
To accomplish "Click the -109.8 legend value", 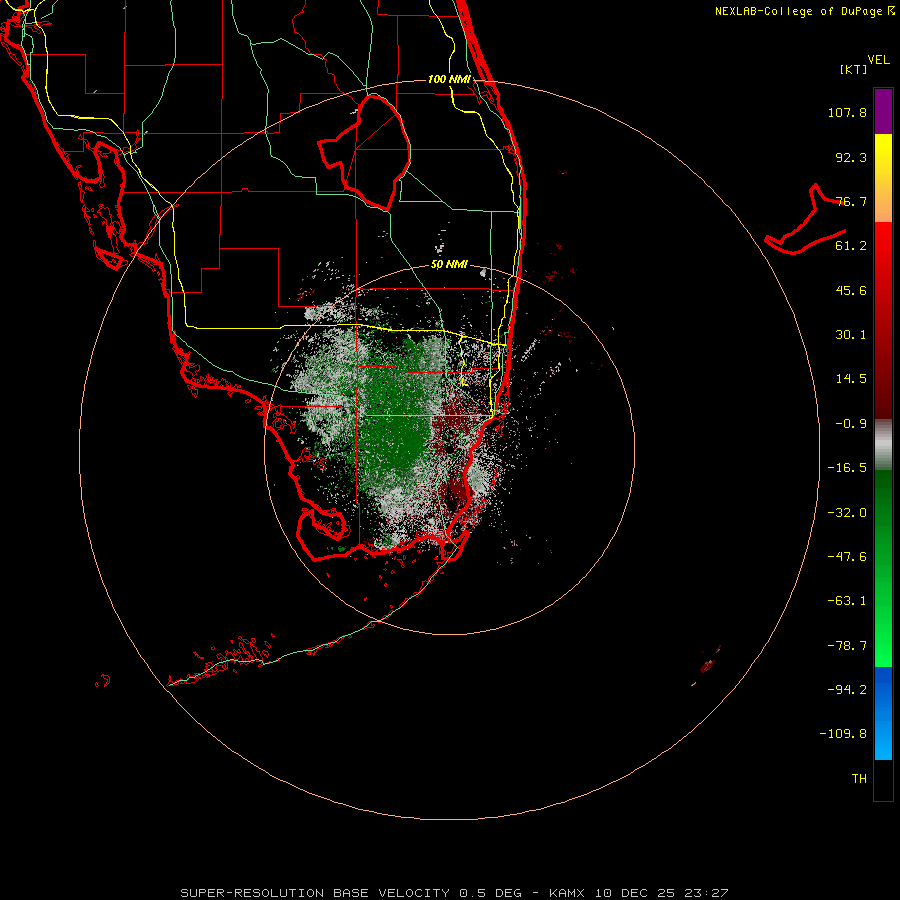I will tap(843, 734).
